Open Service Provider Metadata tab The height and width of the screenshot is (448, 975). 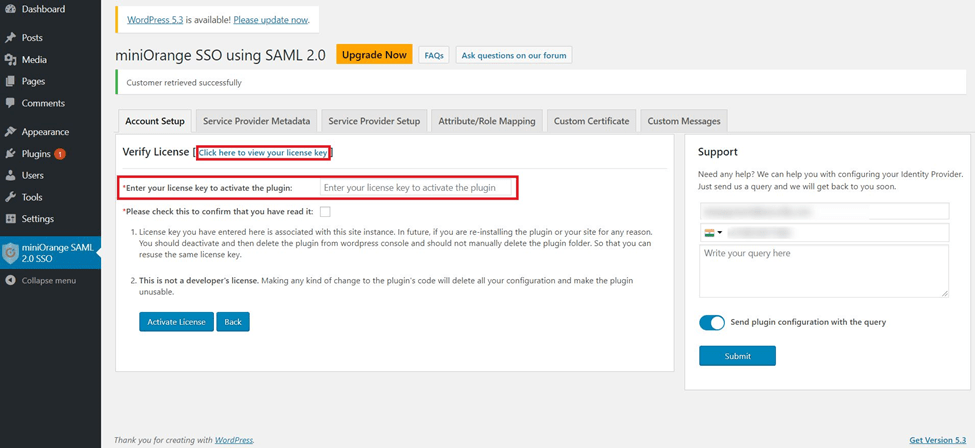256,121
